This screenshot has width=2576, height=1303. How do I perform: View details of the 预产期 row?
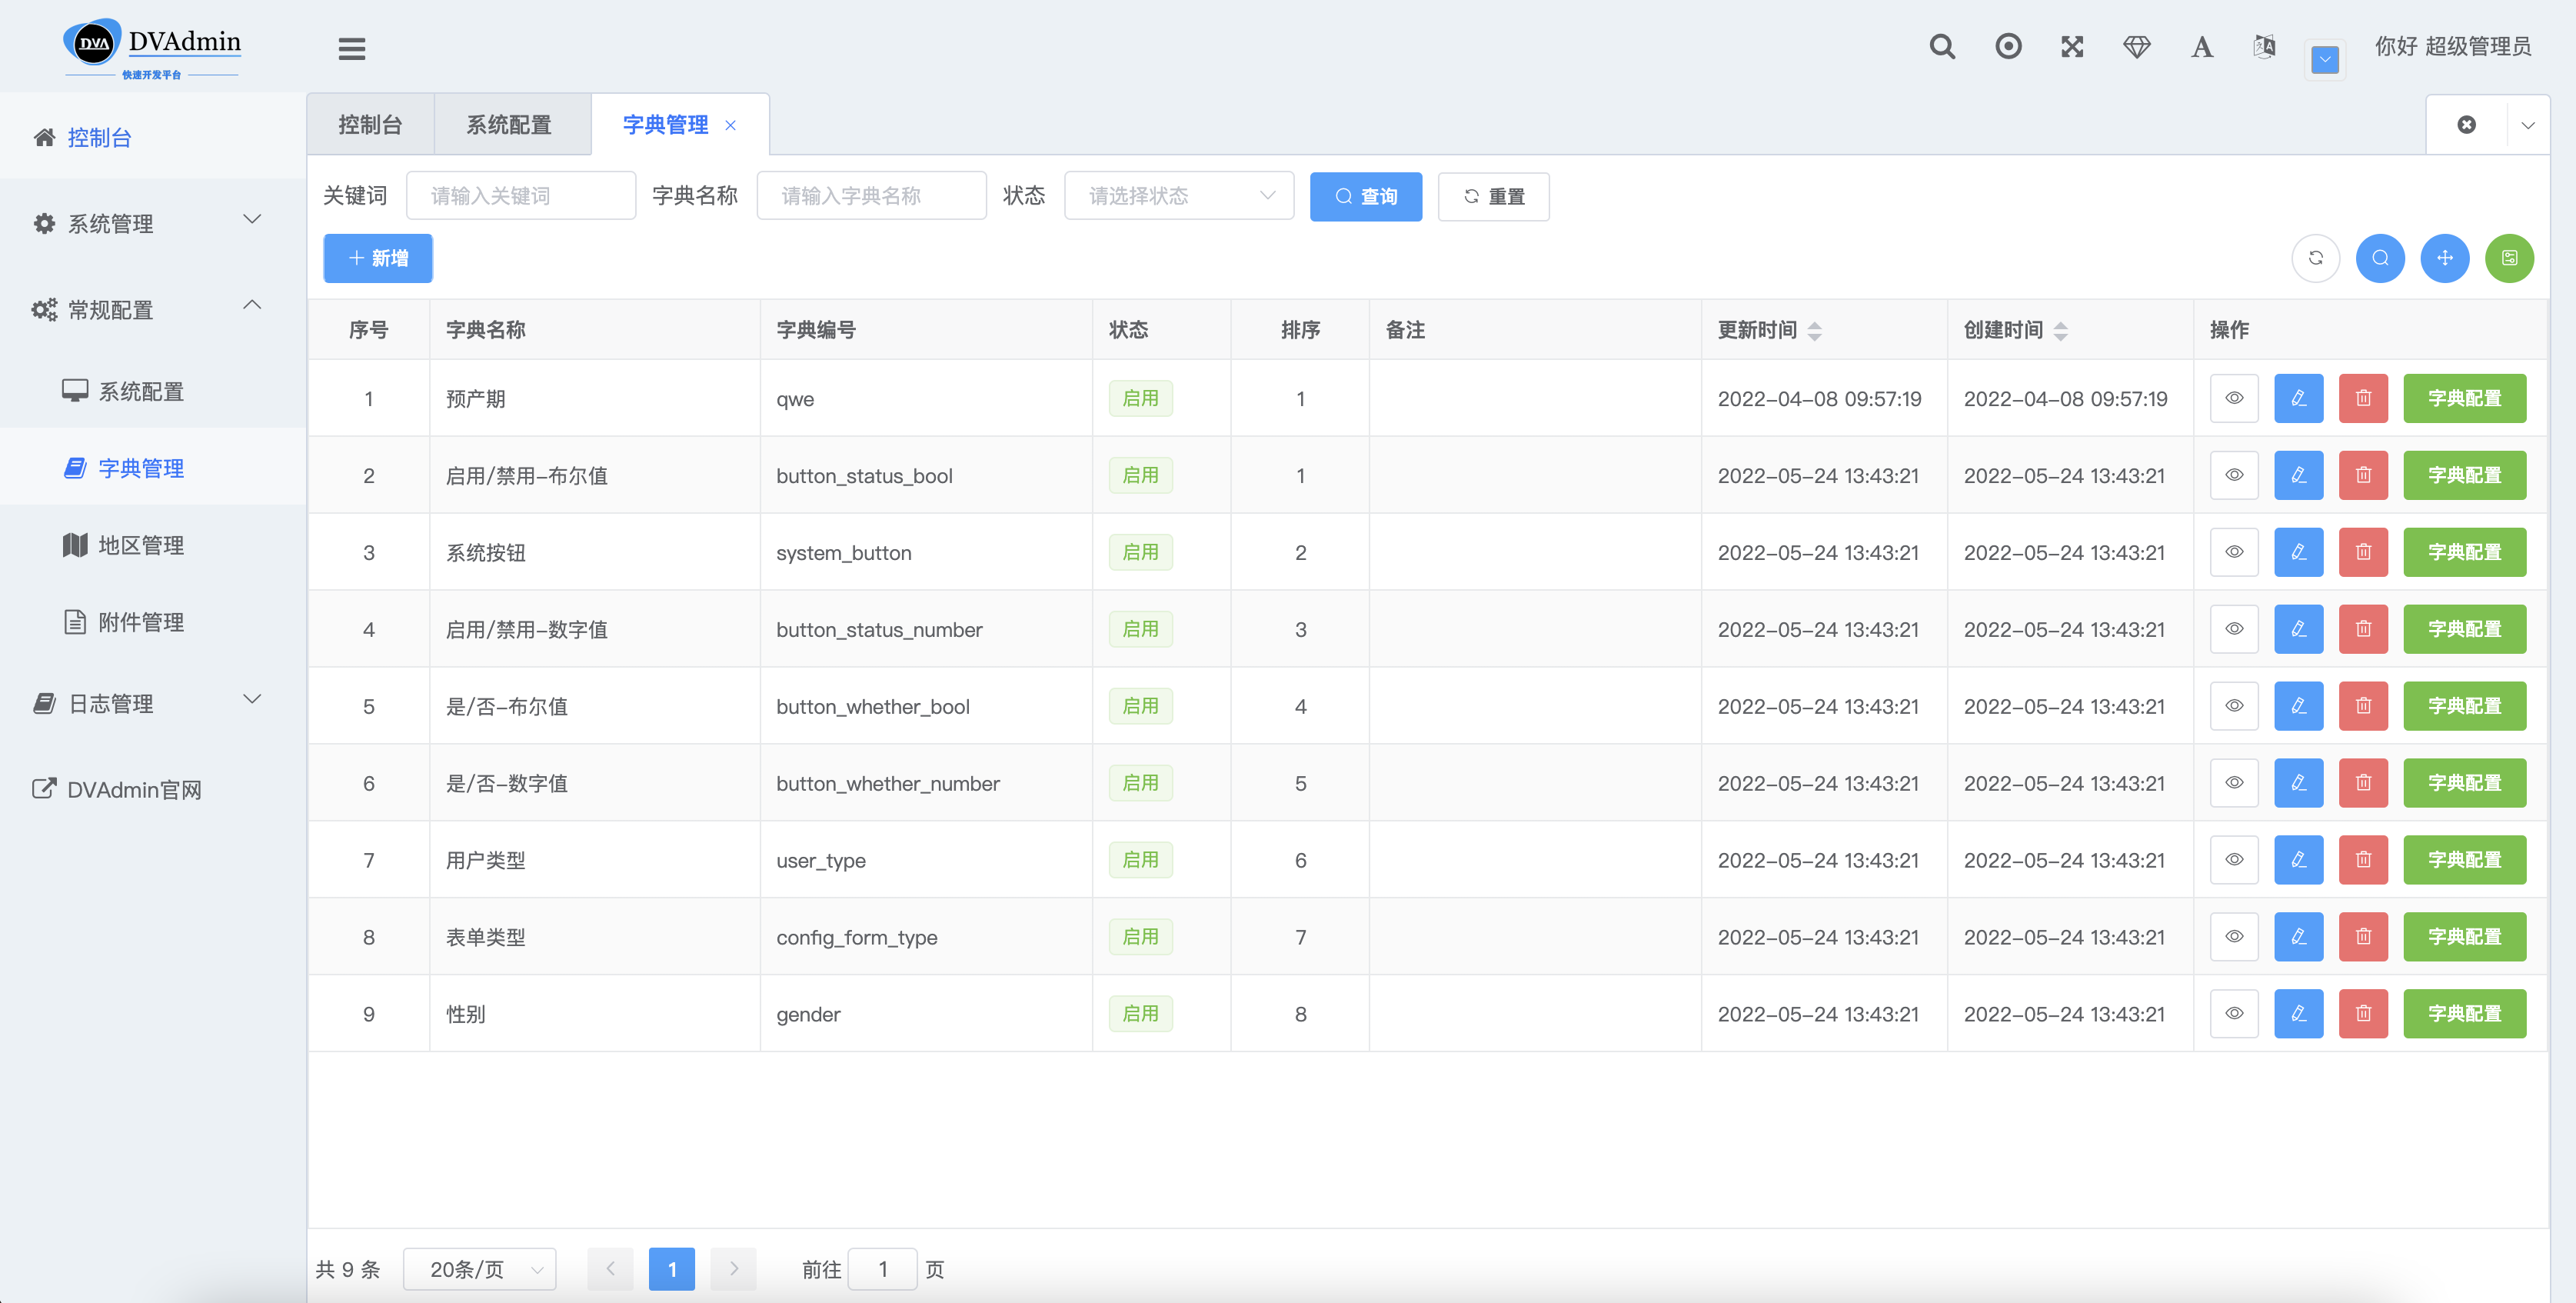pos(2234,398)
